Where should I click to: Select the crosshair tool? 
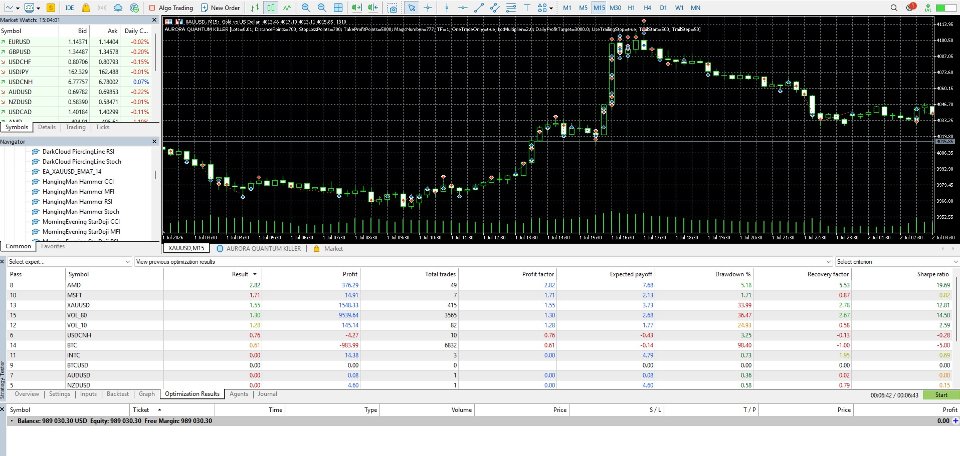(428, 8)
